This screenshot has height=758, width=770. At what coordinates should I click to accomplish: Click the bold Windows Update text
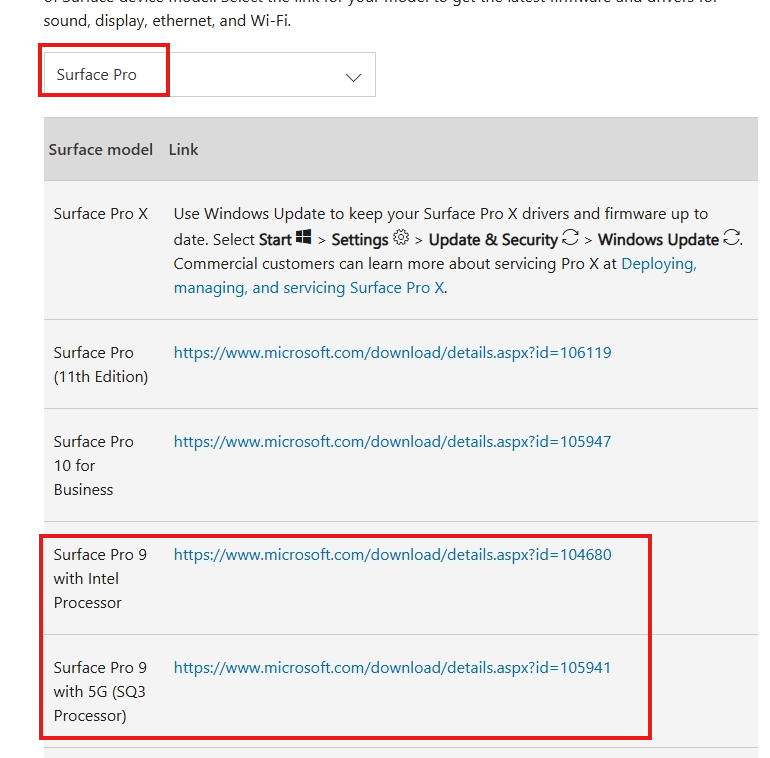(x=658, y=240)
